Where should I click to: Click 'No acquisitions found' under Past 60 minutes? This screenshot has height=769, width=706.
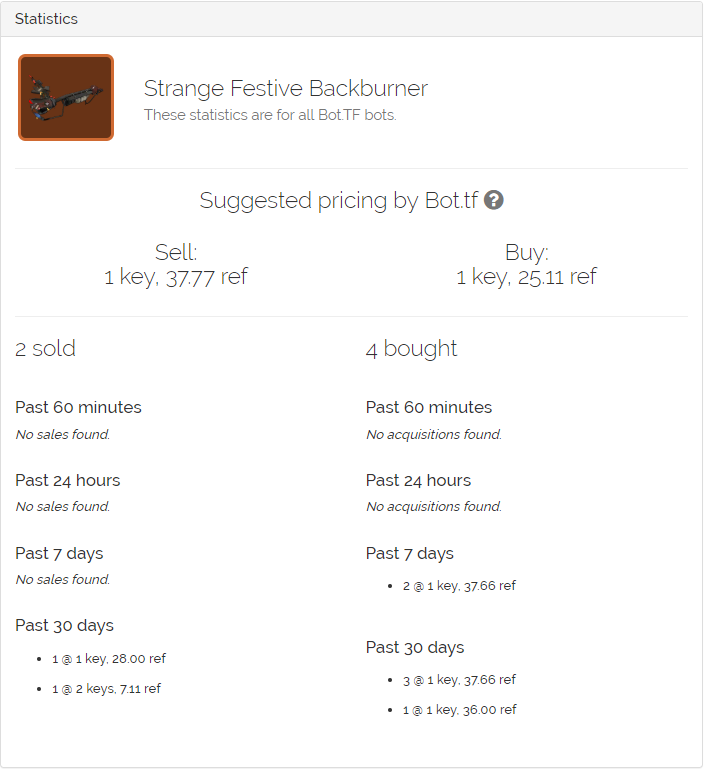(434, 435)
